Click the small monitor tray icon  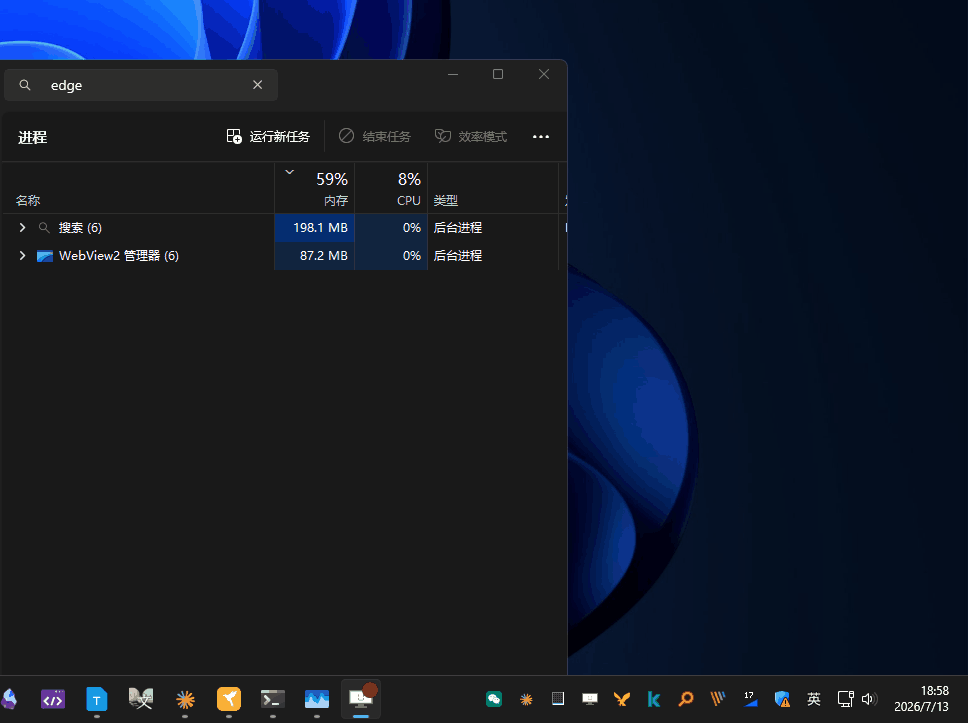pos(590,699)
